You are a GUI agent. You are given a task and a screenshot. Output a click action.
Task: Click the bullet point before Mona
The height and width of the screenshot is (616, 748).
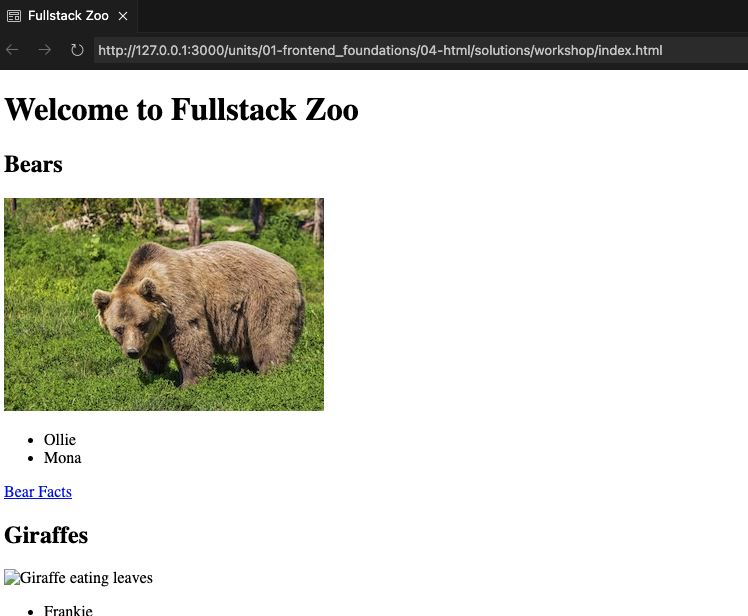31,459
